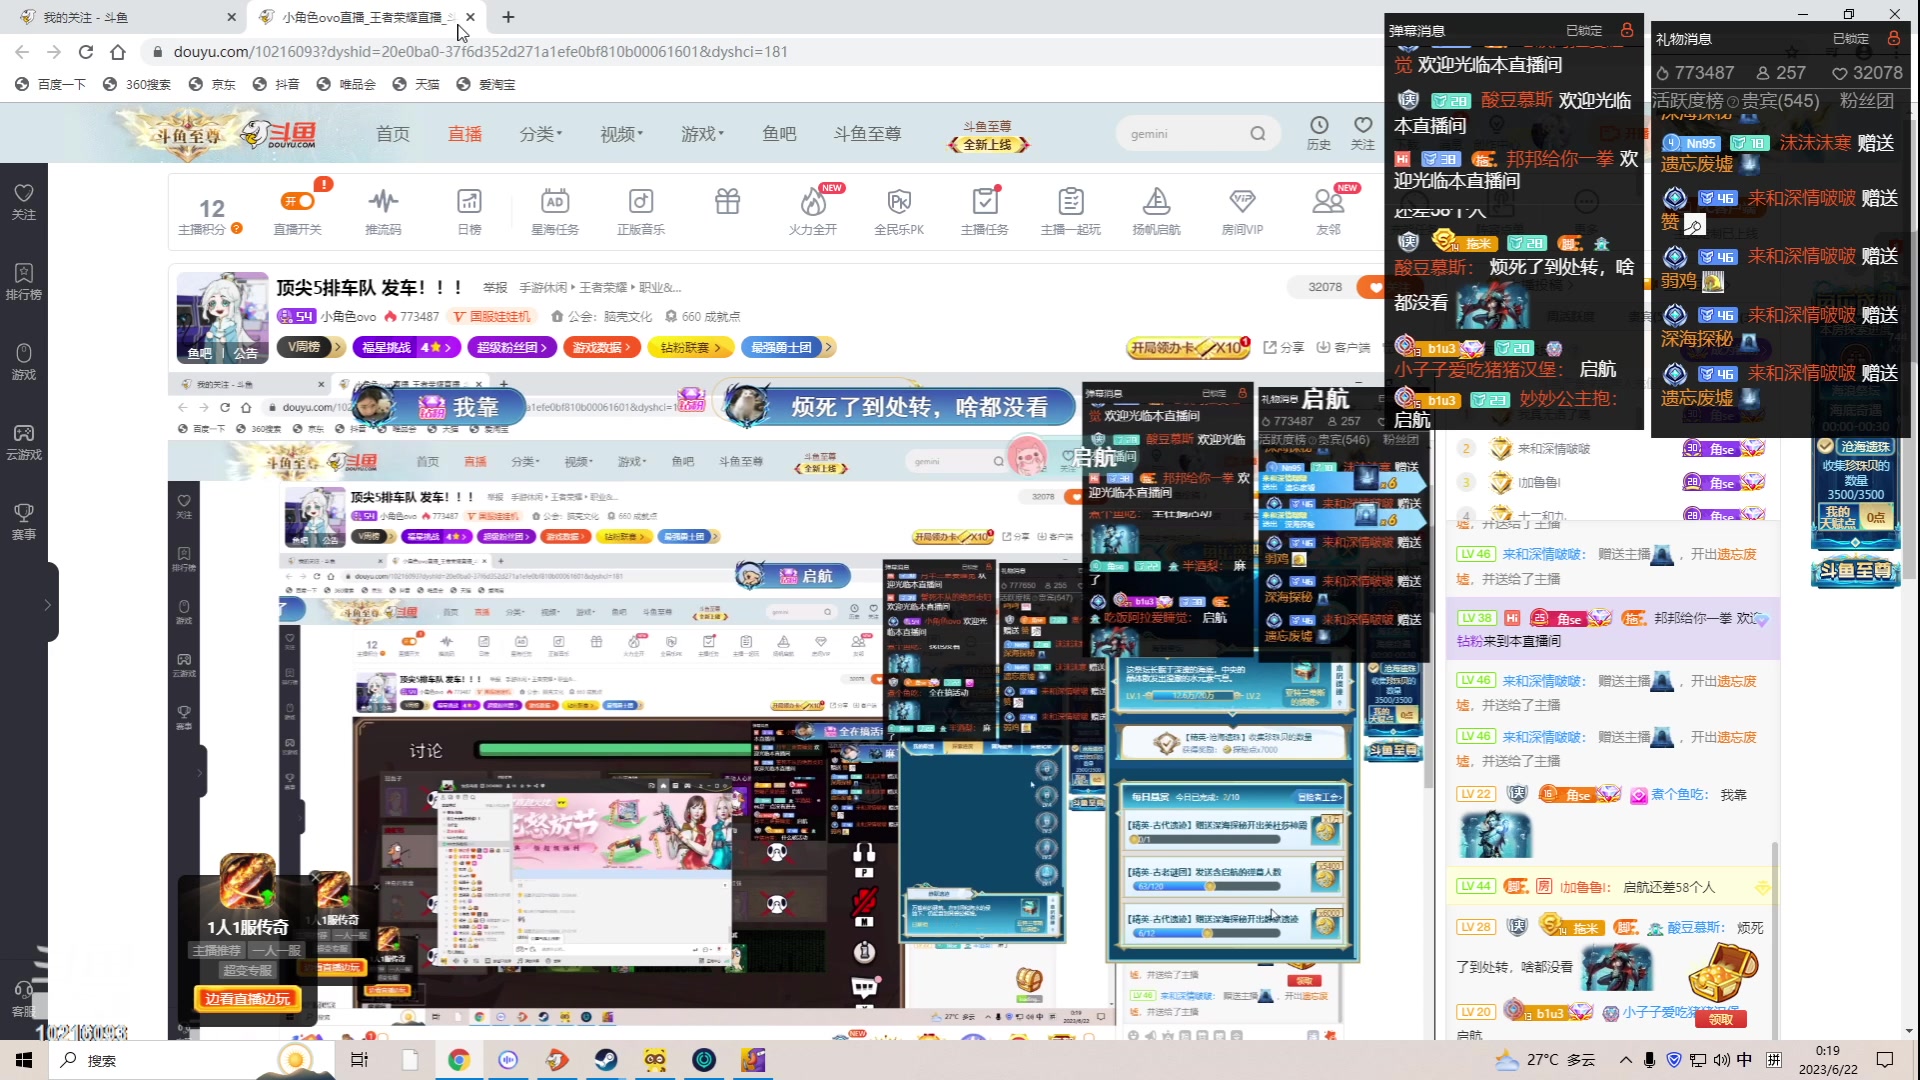The height and width of the screenshot is (1080, 1920).
Task: Open the 星海任务 tasks panel
Action: [555, 210]
